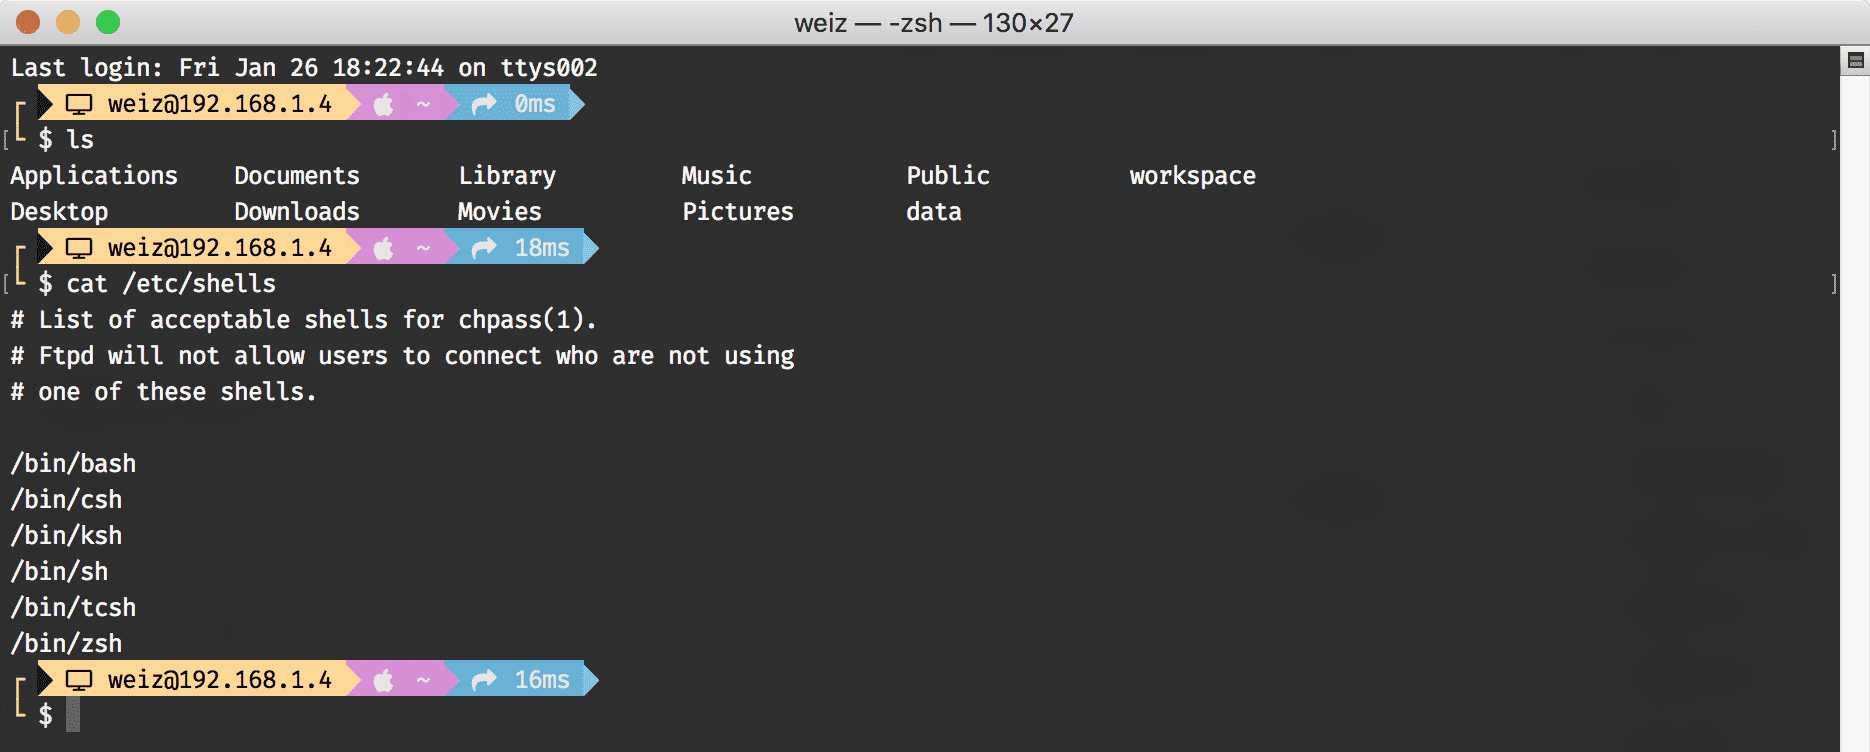Click the arrow icon beside 16ms
This screenshot has width=1870, height=752.
[x=484, y=680]
